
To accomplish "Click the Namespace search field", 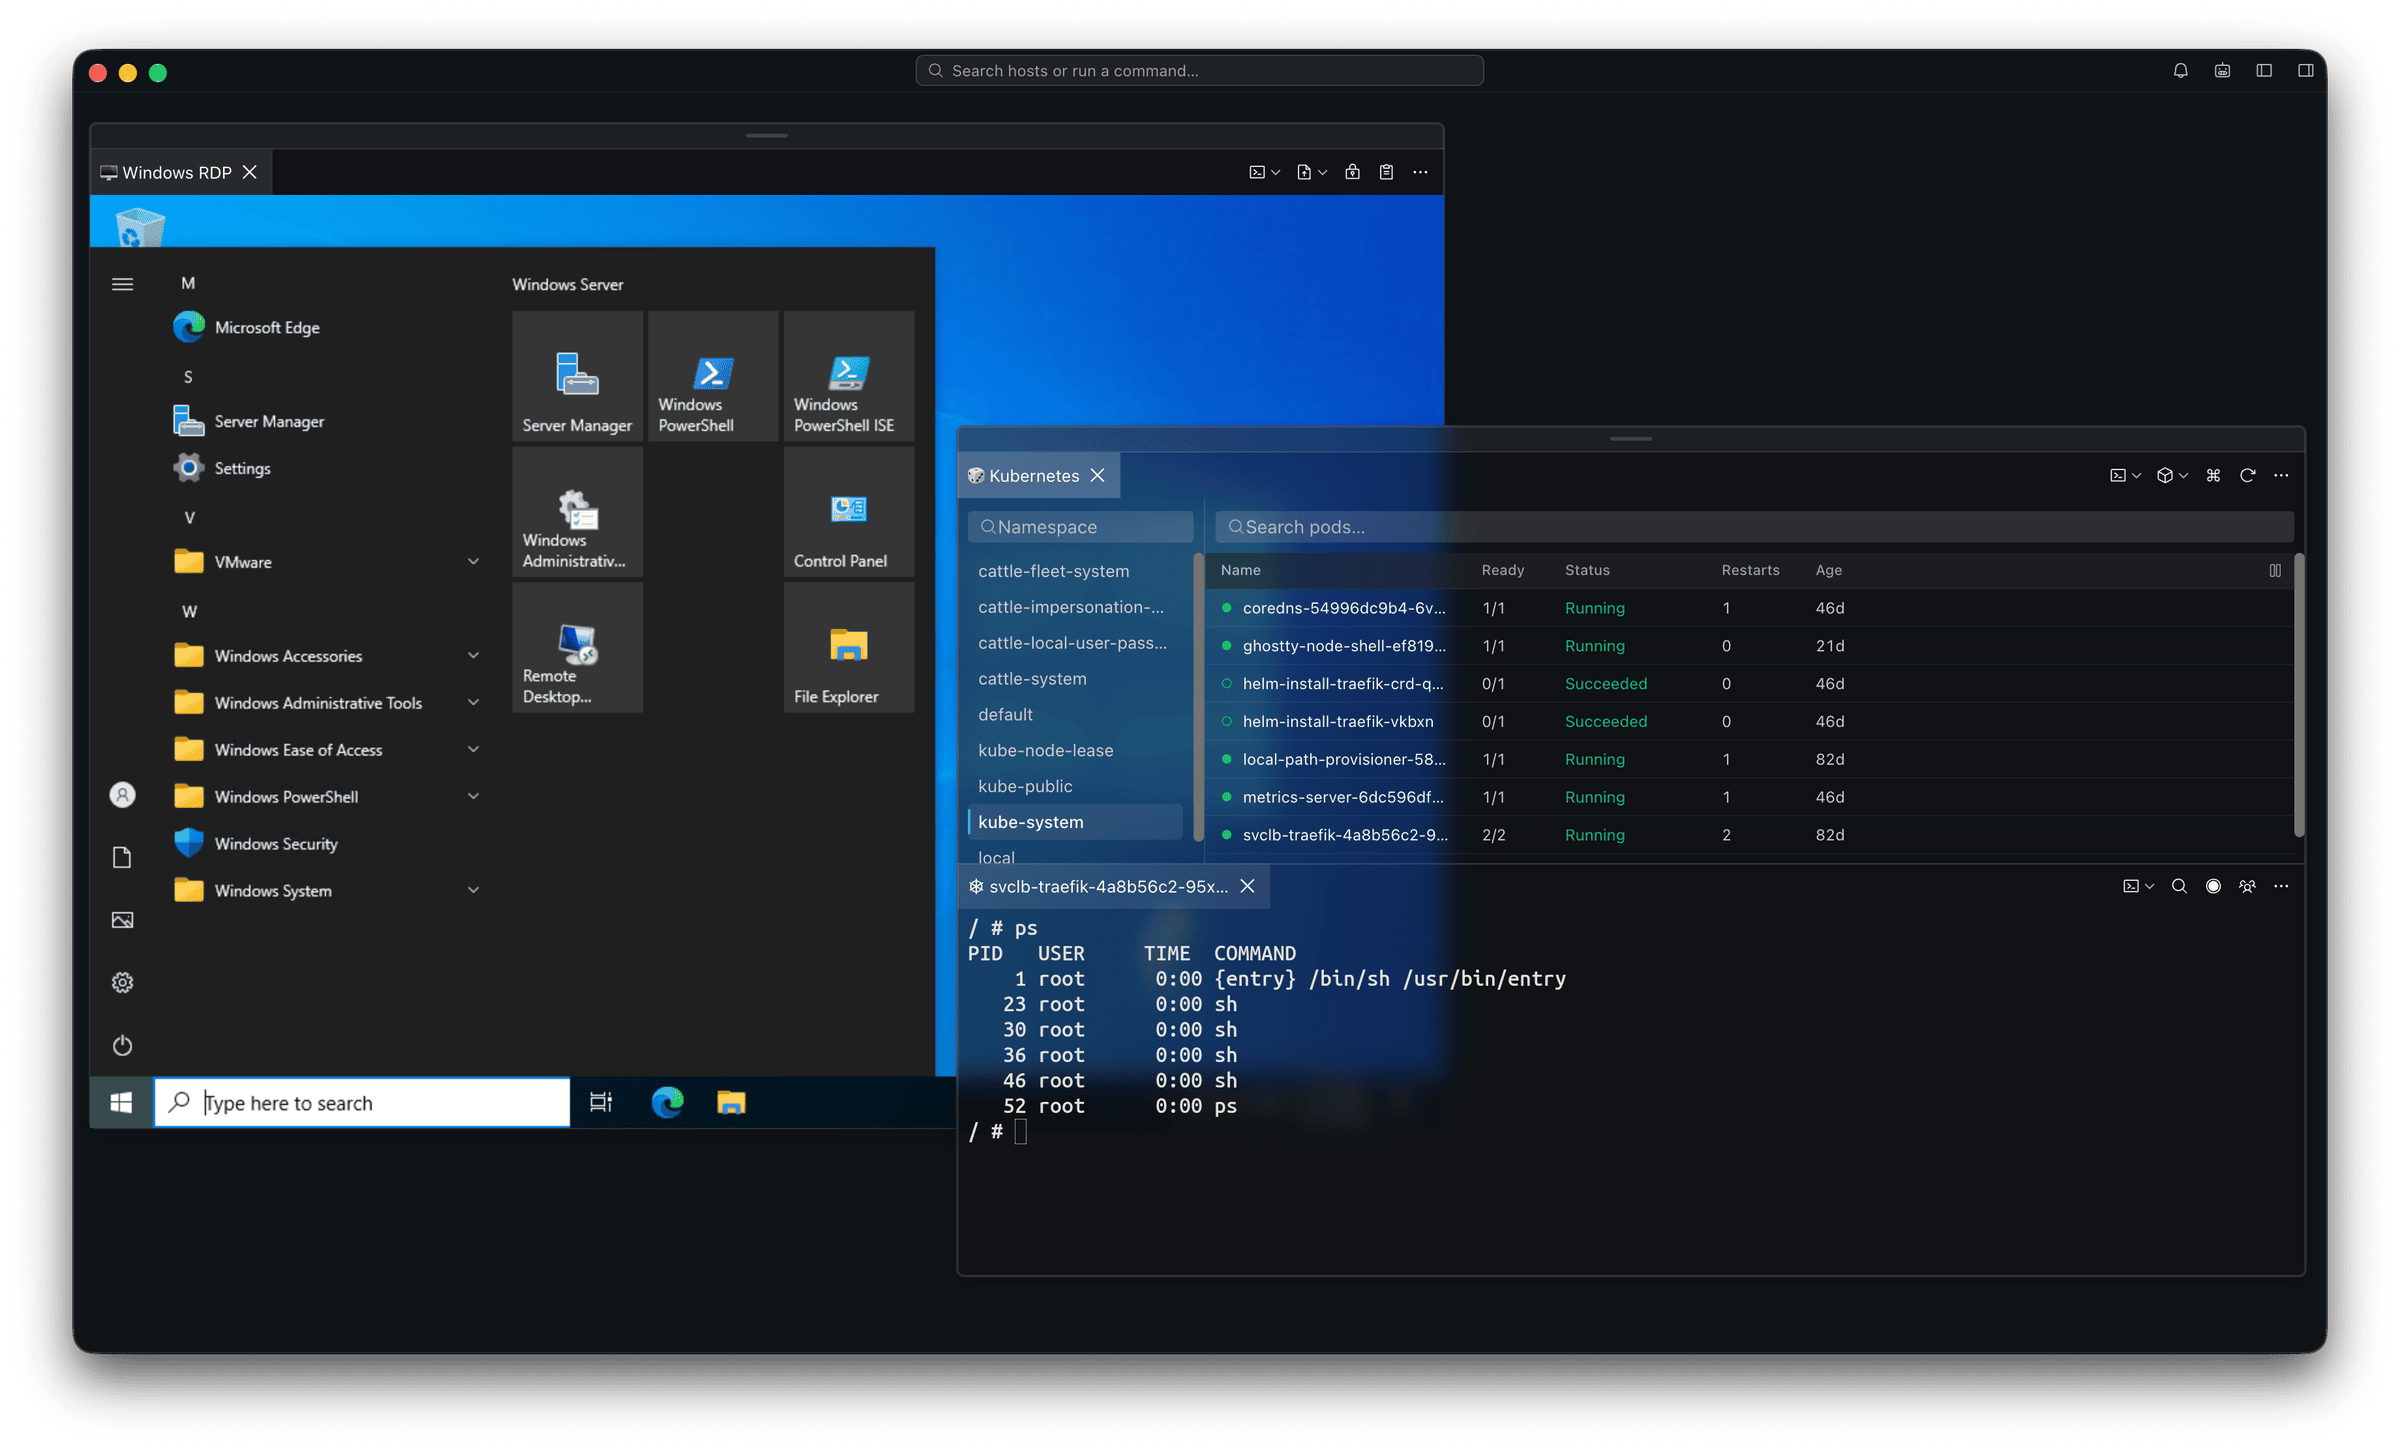I will pyautogui.click(x=1080, y=527).
